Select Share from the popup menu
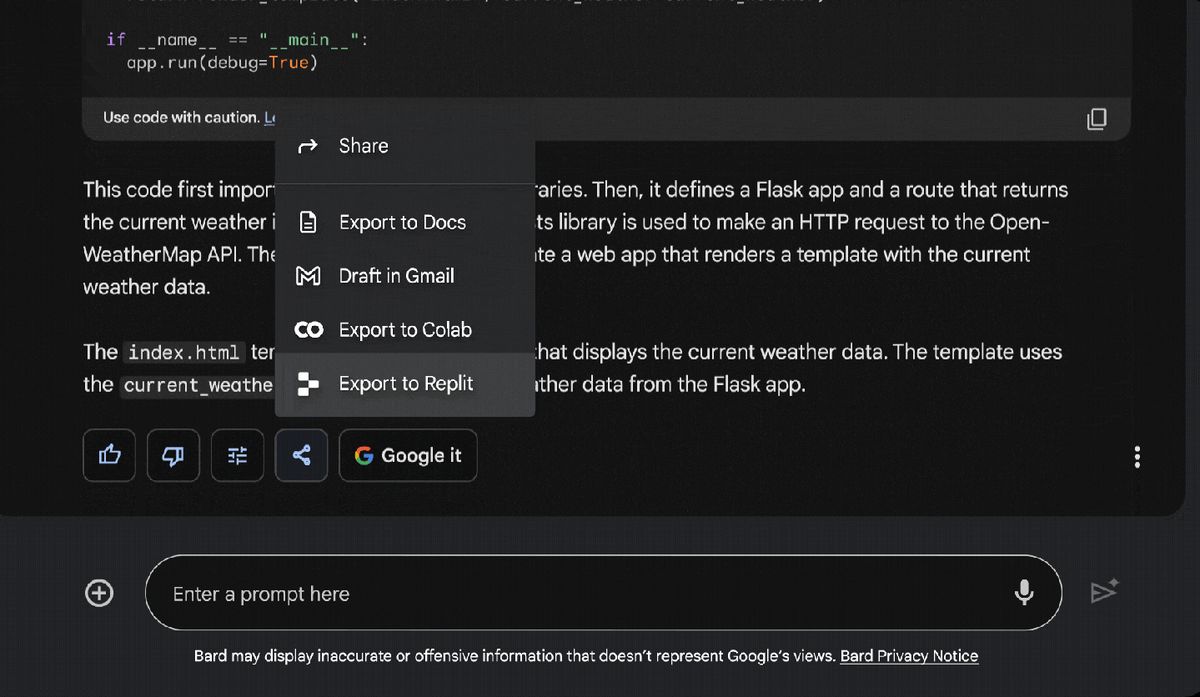1200x697 pixels. coord(405,146)
